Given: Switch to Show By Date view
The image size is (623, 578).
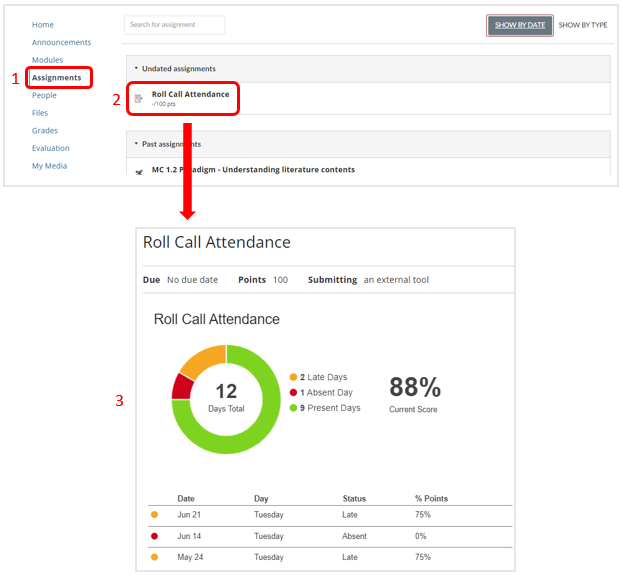Looking at the screenshot, I should [x=520, y=25].
